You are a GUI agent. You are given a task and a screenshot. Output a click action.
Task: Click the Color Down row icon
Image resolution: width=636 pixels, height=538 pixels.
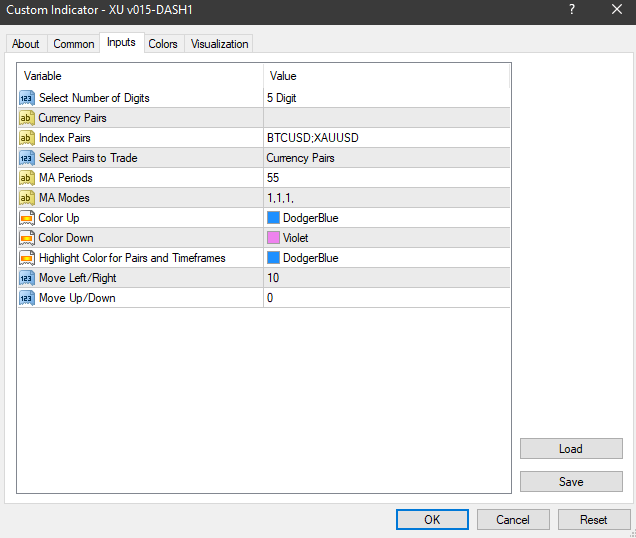pos(27,238)
